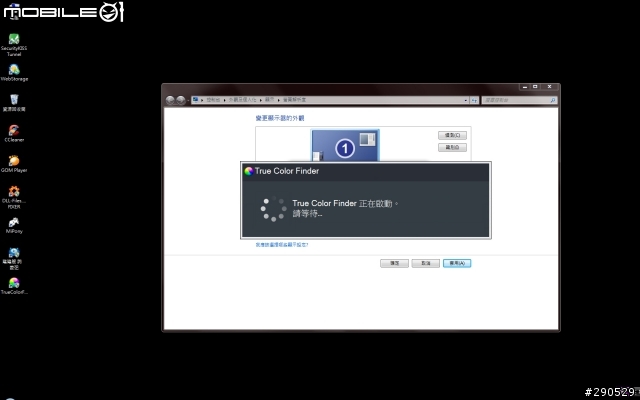The height and width of the screenshot is (400, 640).
Task: Click the True Color Finder dialog title bar
Action: coord(366,171)
